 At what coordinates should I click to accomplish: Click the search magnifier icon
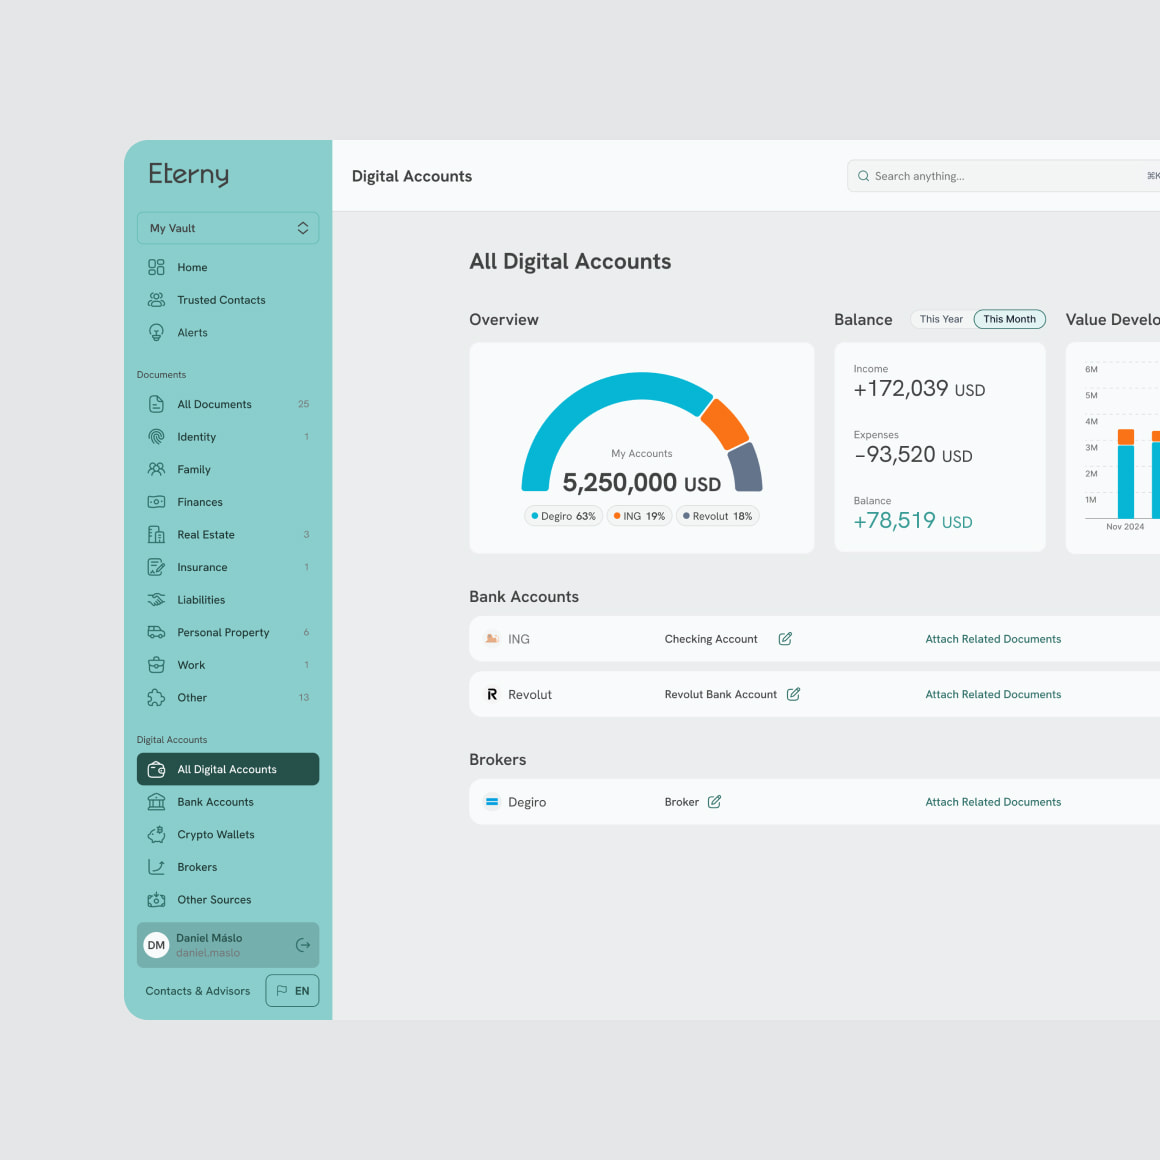[x=863, y=176]
